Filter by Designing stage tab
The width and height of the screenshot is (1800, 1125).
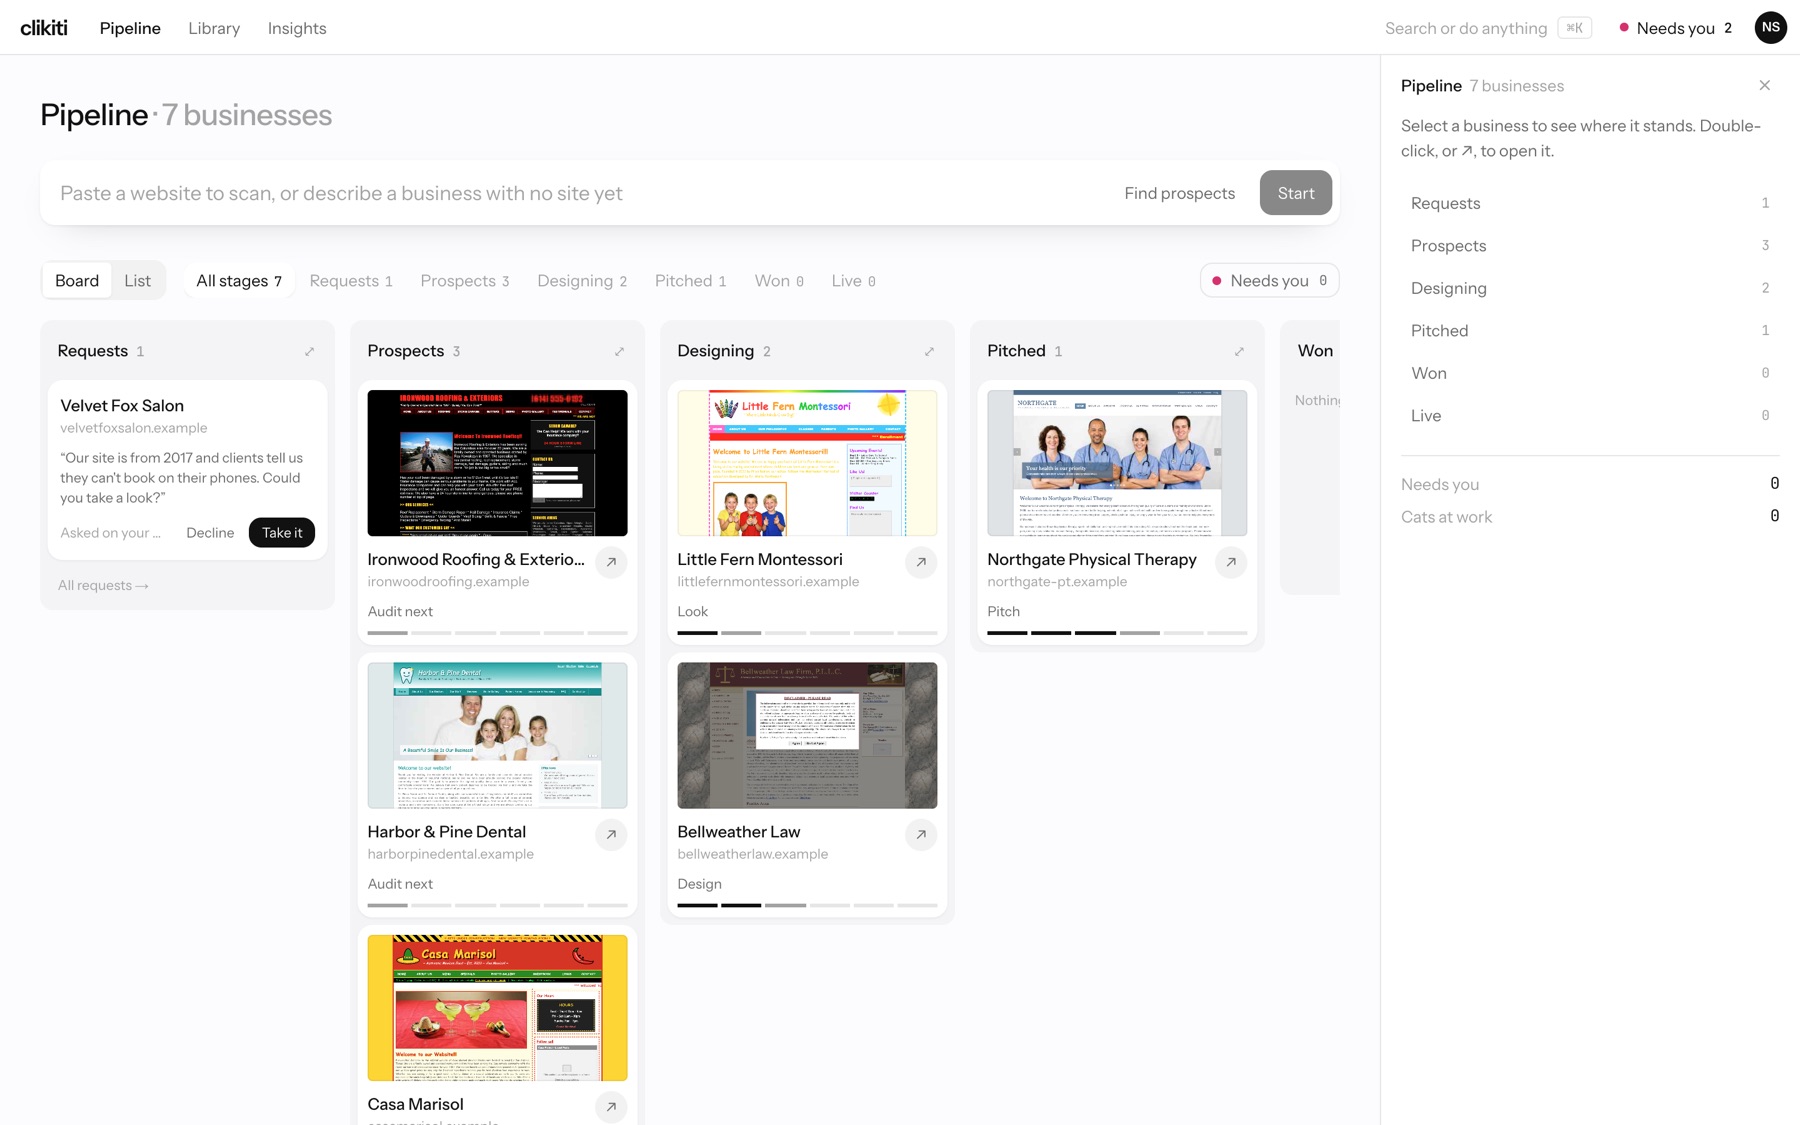582,281
